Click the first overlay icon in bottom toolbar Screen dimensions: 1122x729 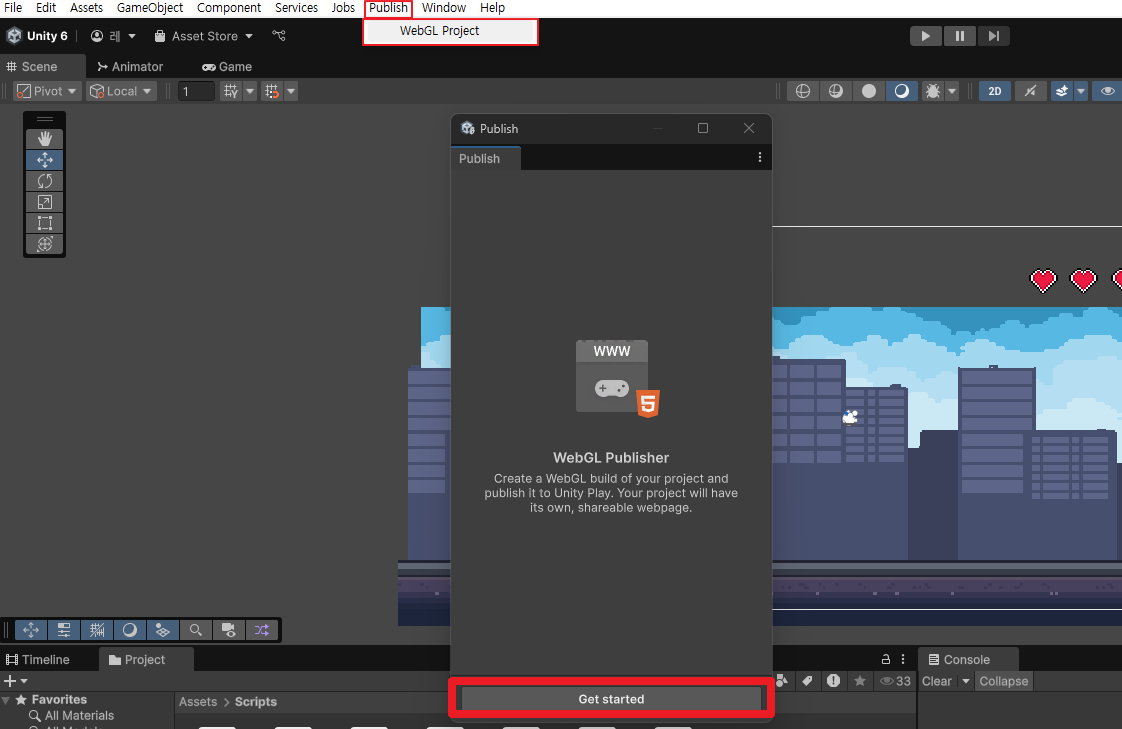pos(31,630)
